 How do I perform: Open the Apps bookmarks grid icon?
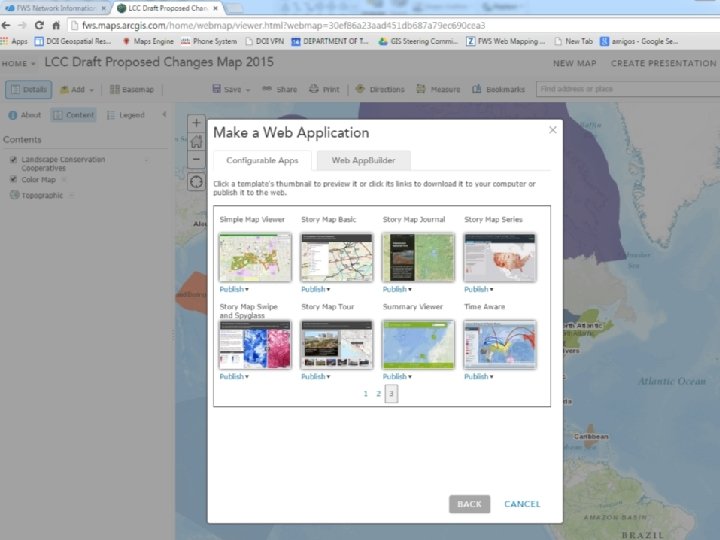click(5, 41)
